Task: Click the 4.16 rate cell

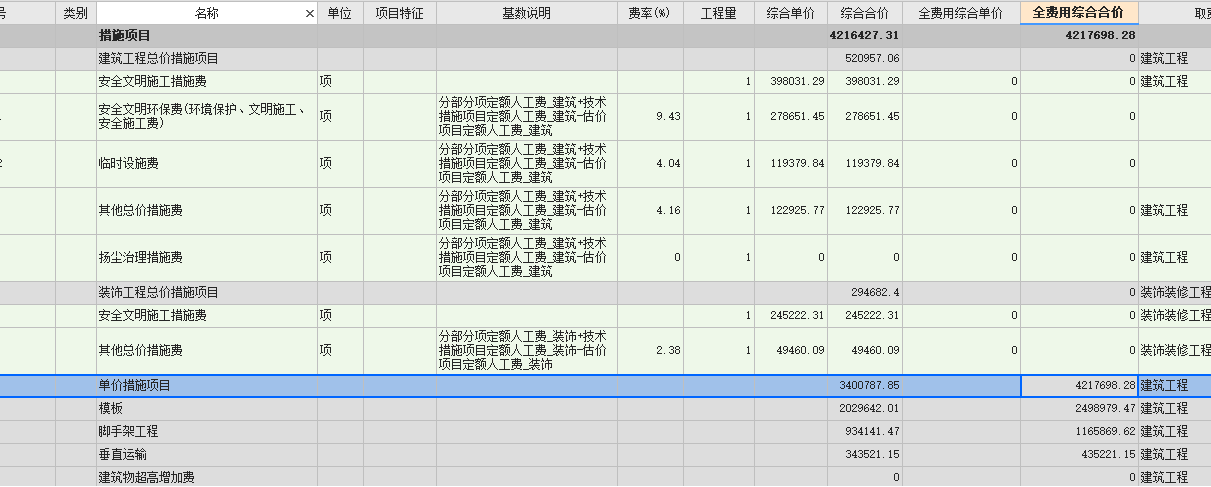Action: click(x=649, y=211)
